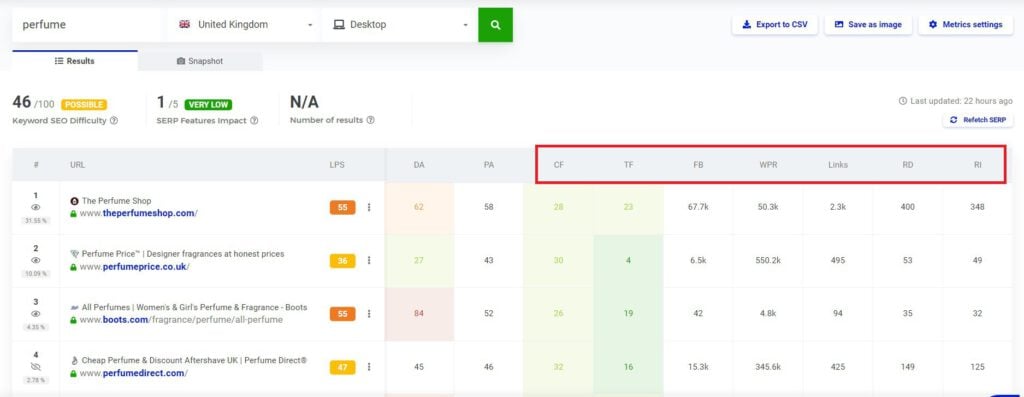
Task: Open www.perfumedirect.com link
Action: point(134,373)
